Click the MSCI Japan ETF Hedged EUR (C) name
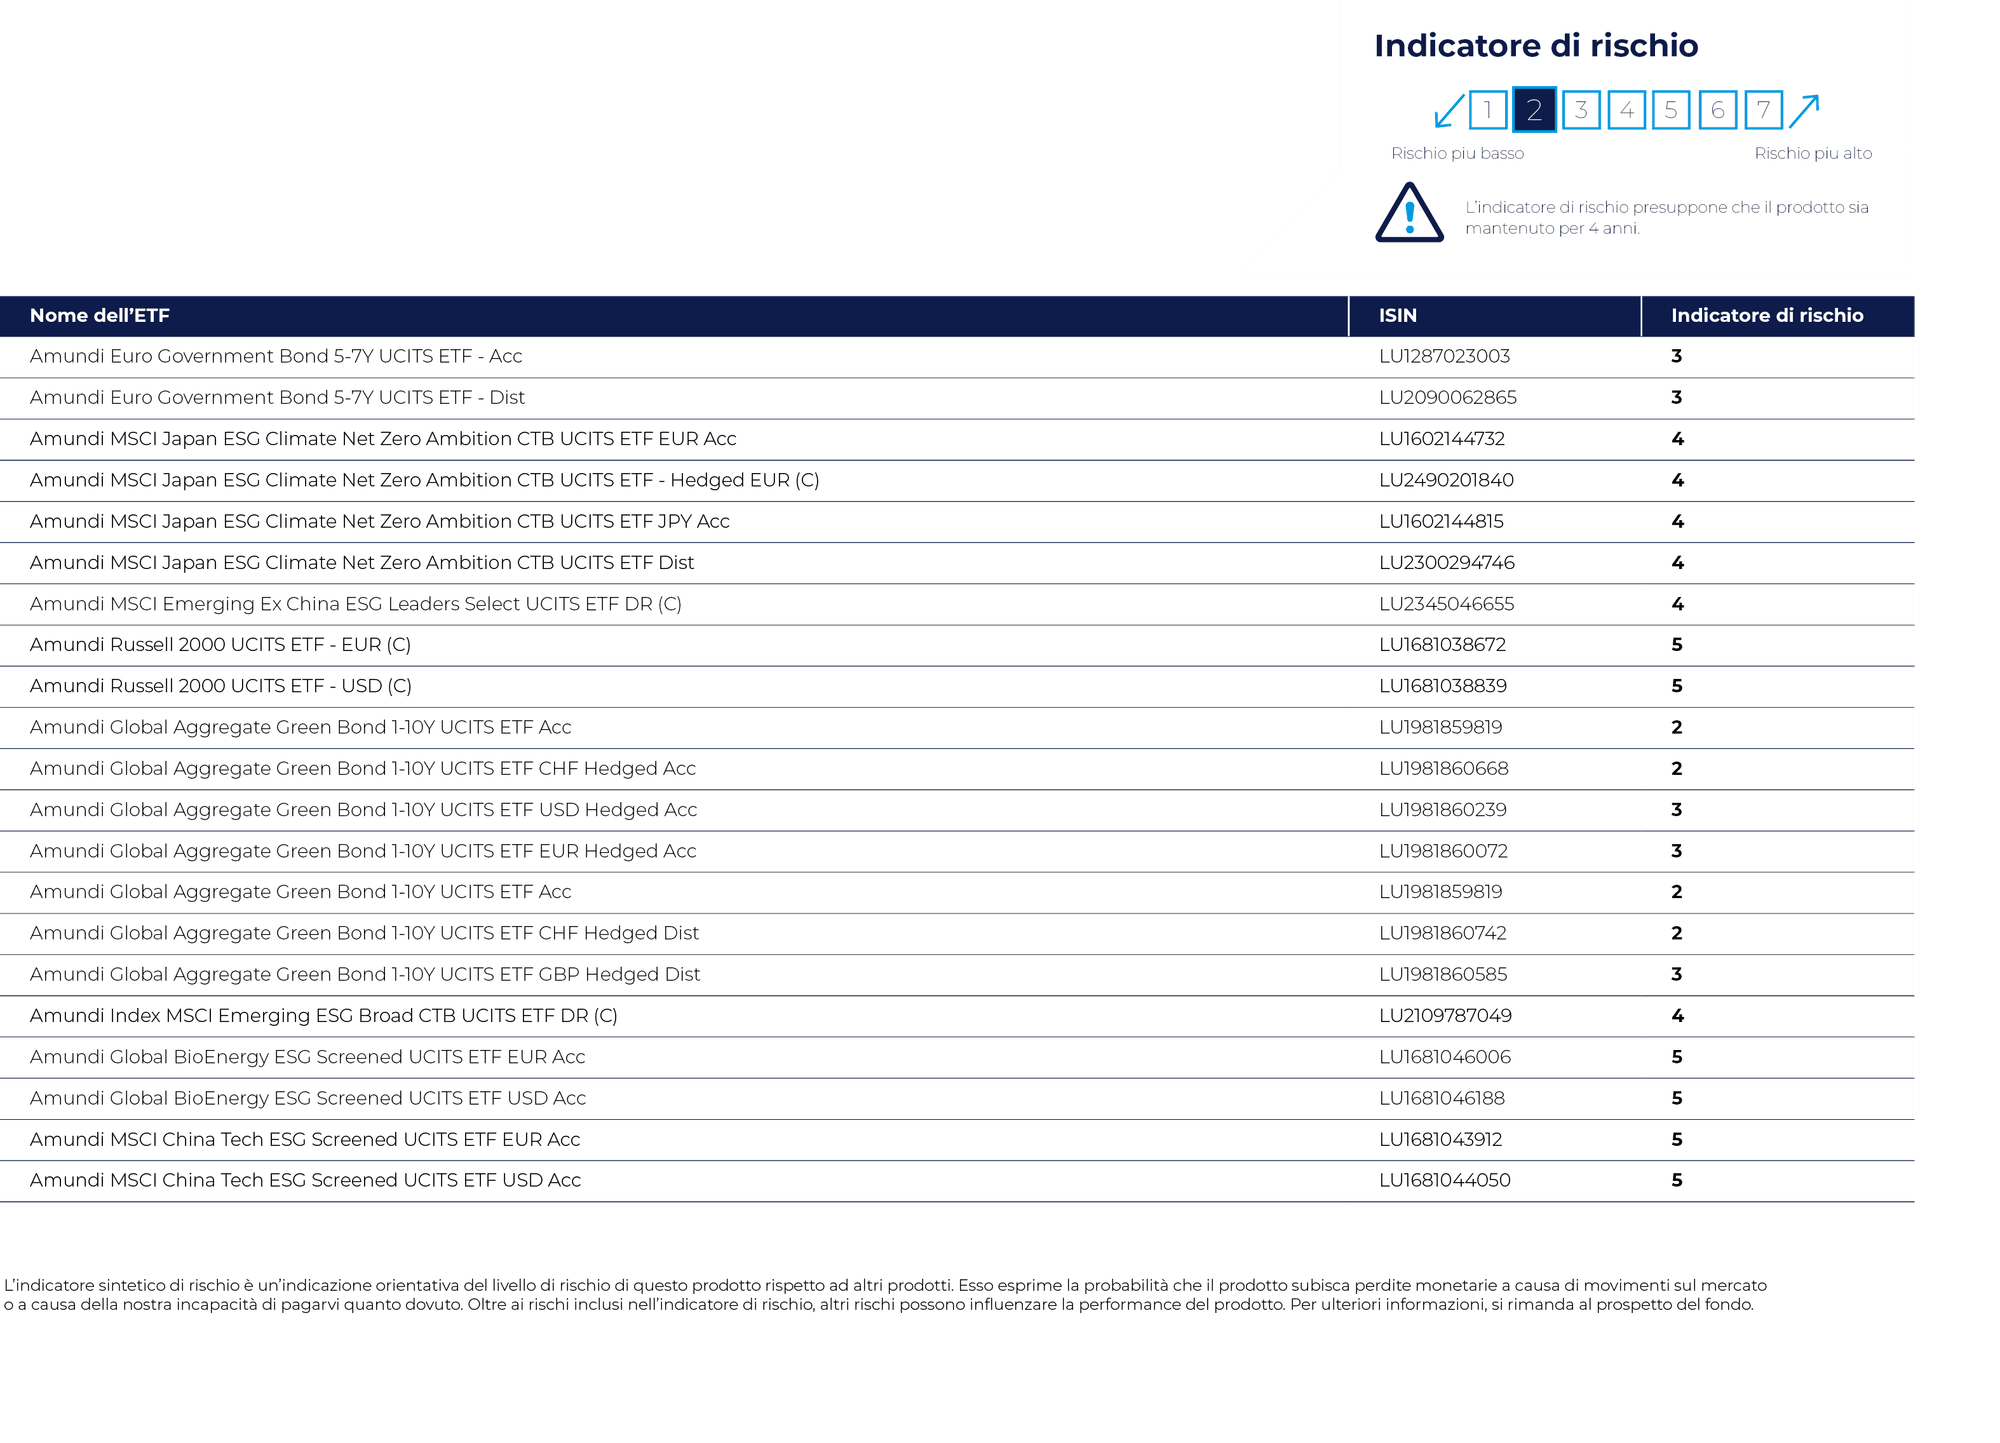The height and width of the screenshot is (1443, 2000). coord(424,480)
